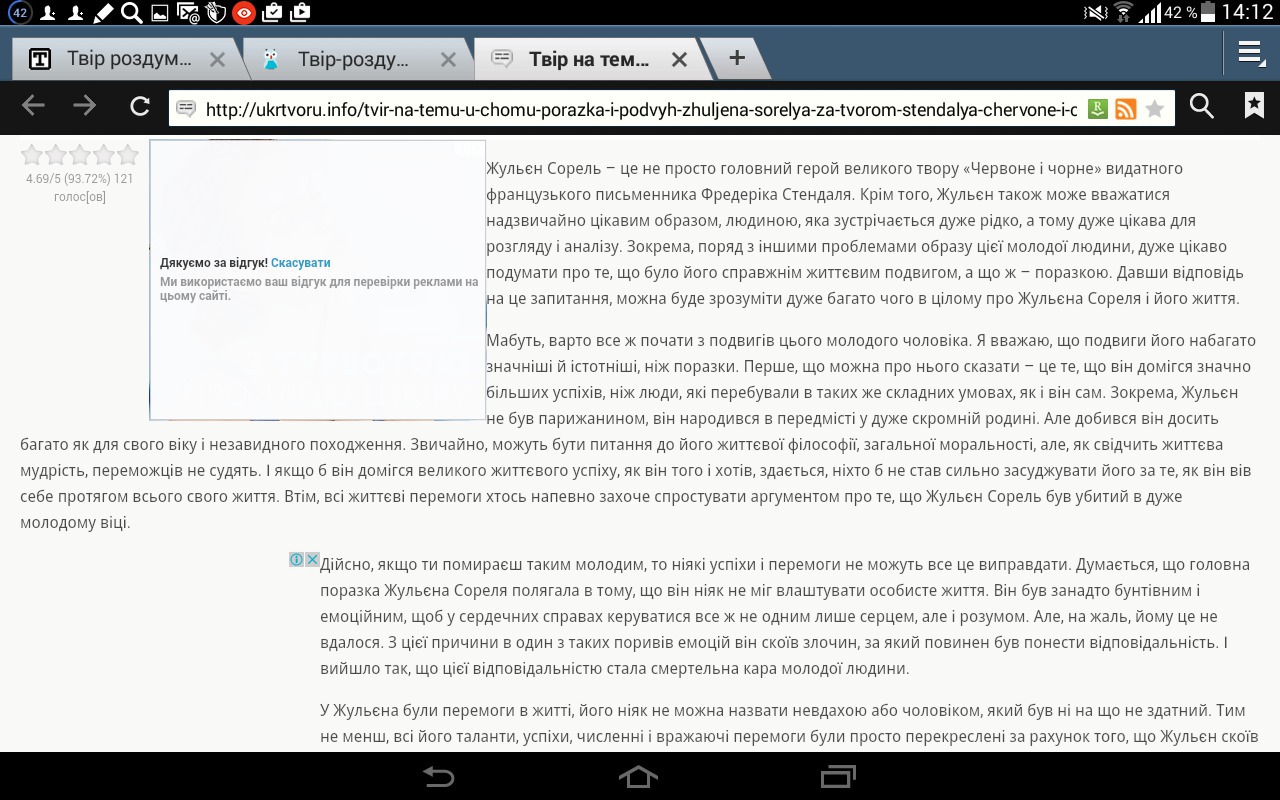Open search with the magnifier icon
The image size is (1280, 800).
[1202, 106]
